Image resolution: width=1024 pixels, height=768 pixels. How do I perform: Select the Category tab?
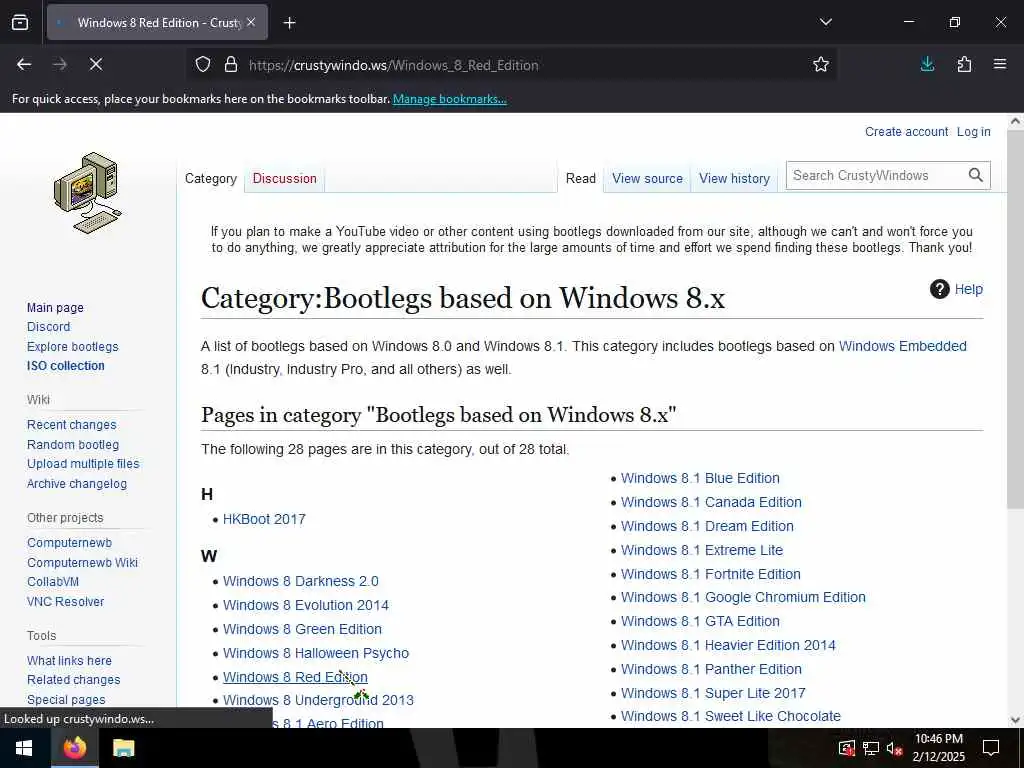[x=210, y=178]
